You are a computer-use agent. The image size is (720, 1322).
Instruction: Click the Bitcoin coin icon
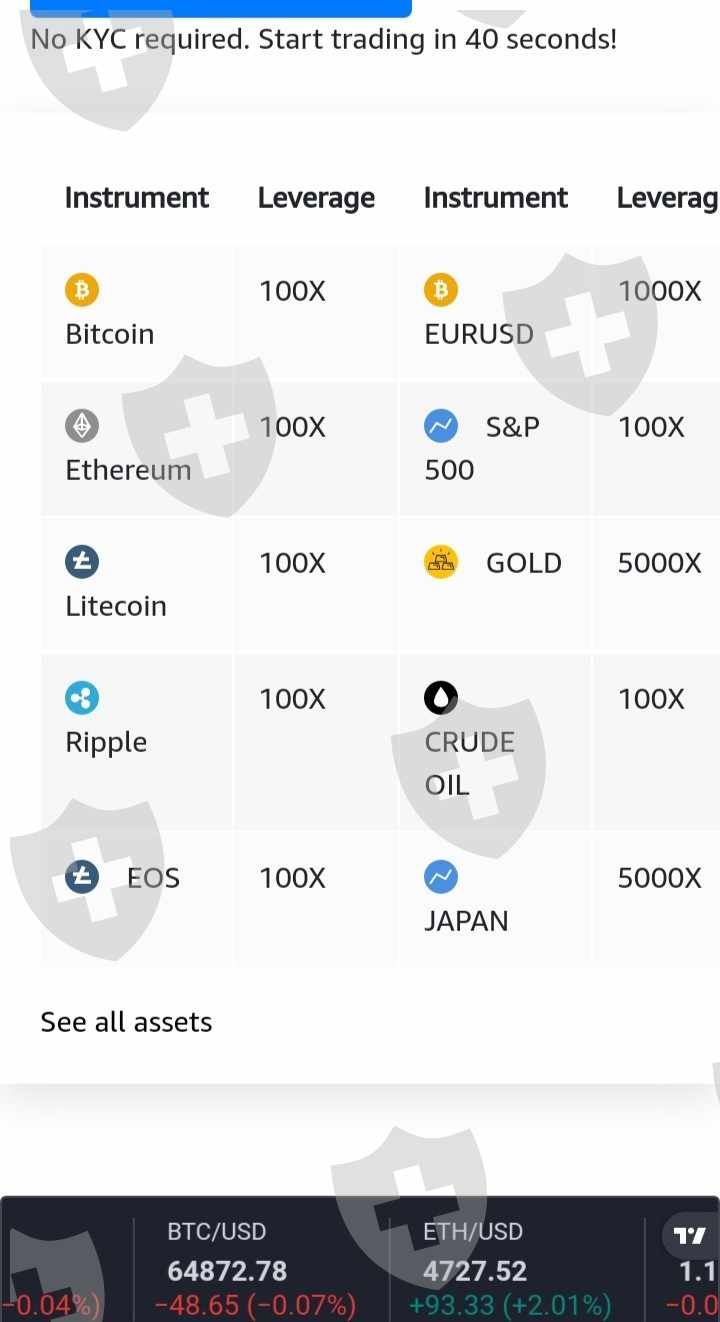coord(82,291)
